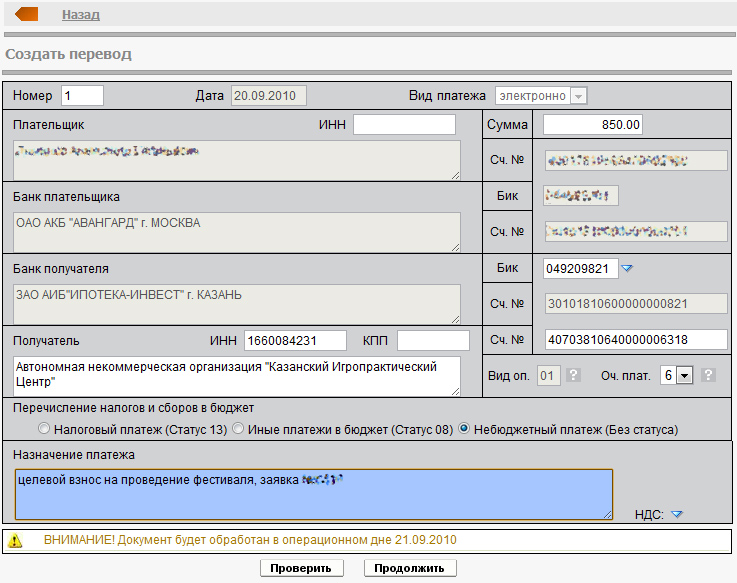Click the yellow warning icon
Screen dimensions: 737x583
[x=15, y=540]
